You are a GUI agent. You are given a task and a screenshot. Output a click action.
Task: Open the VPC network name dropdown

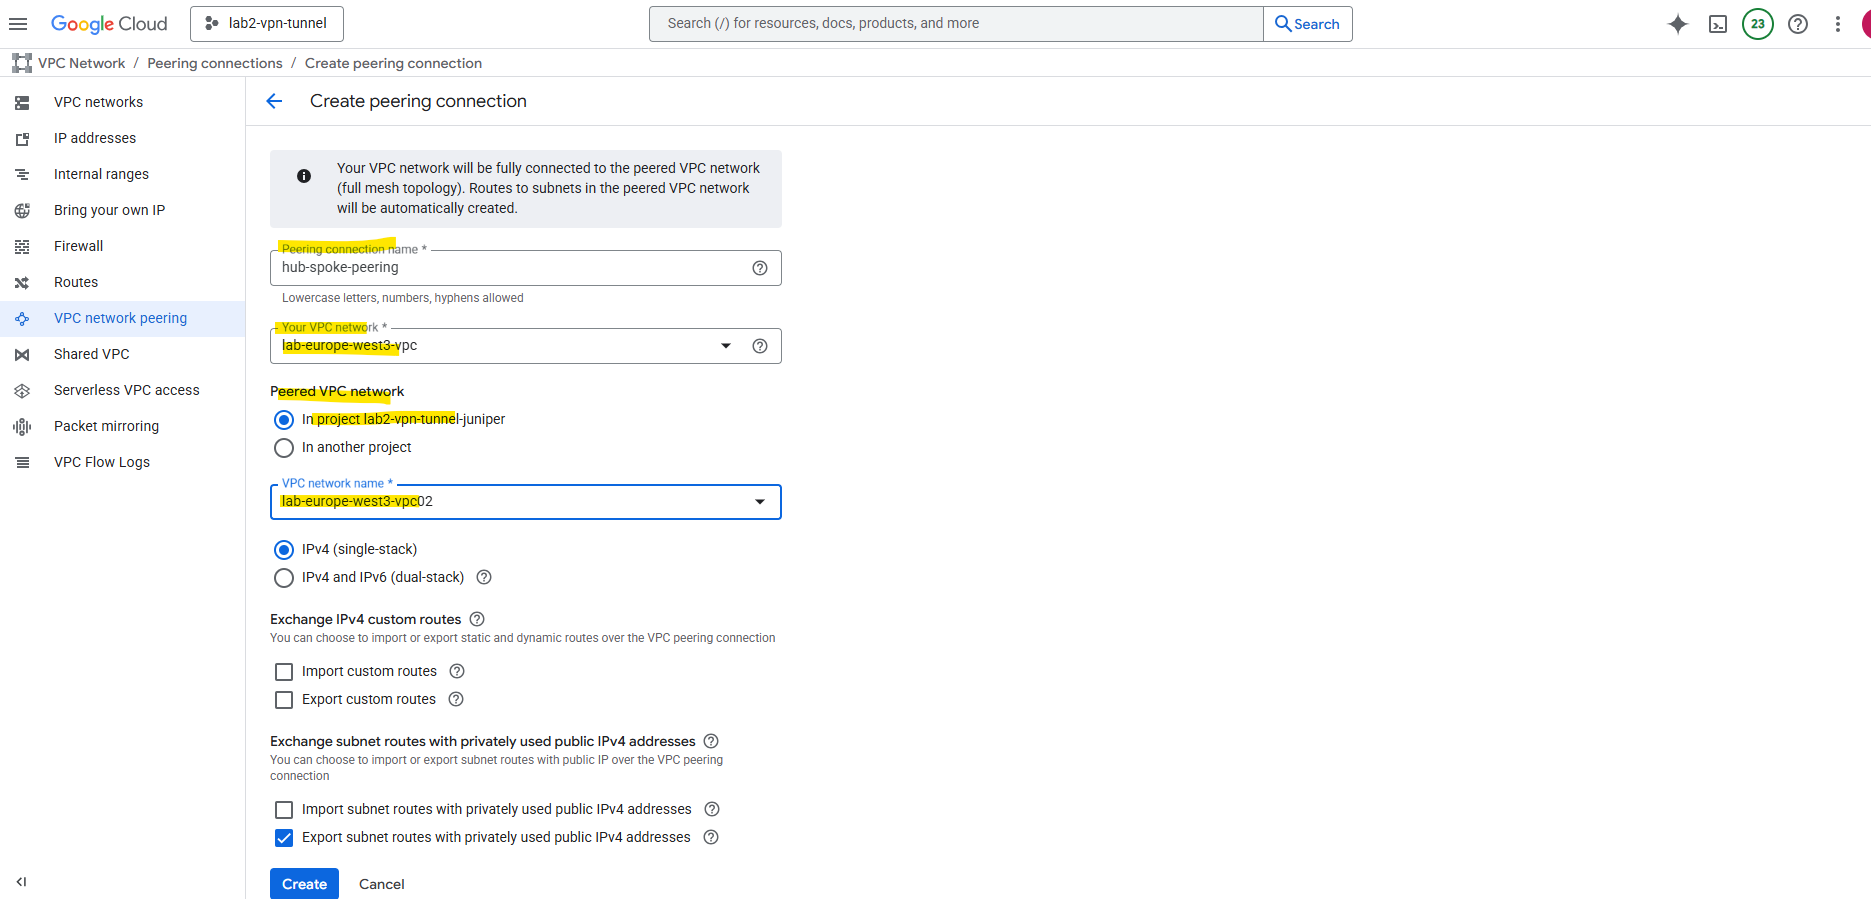pyautogui.click(x=759, y=502)
